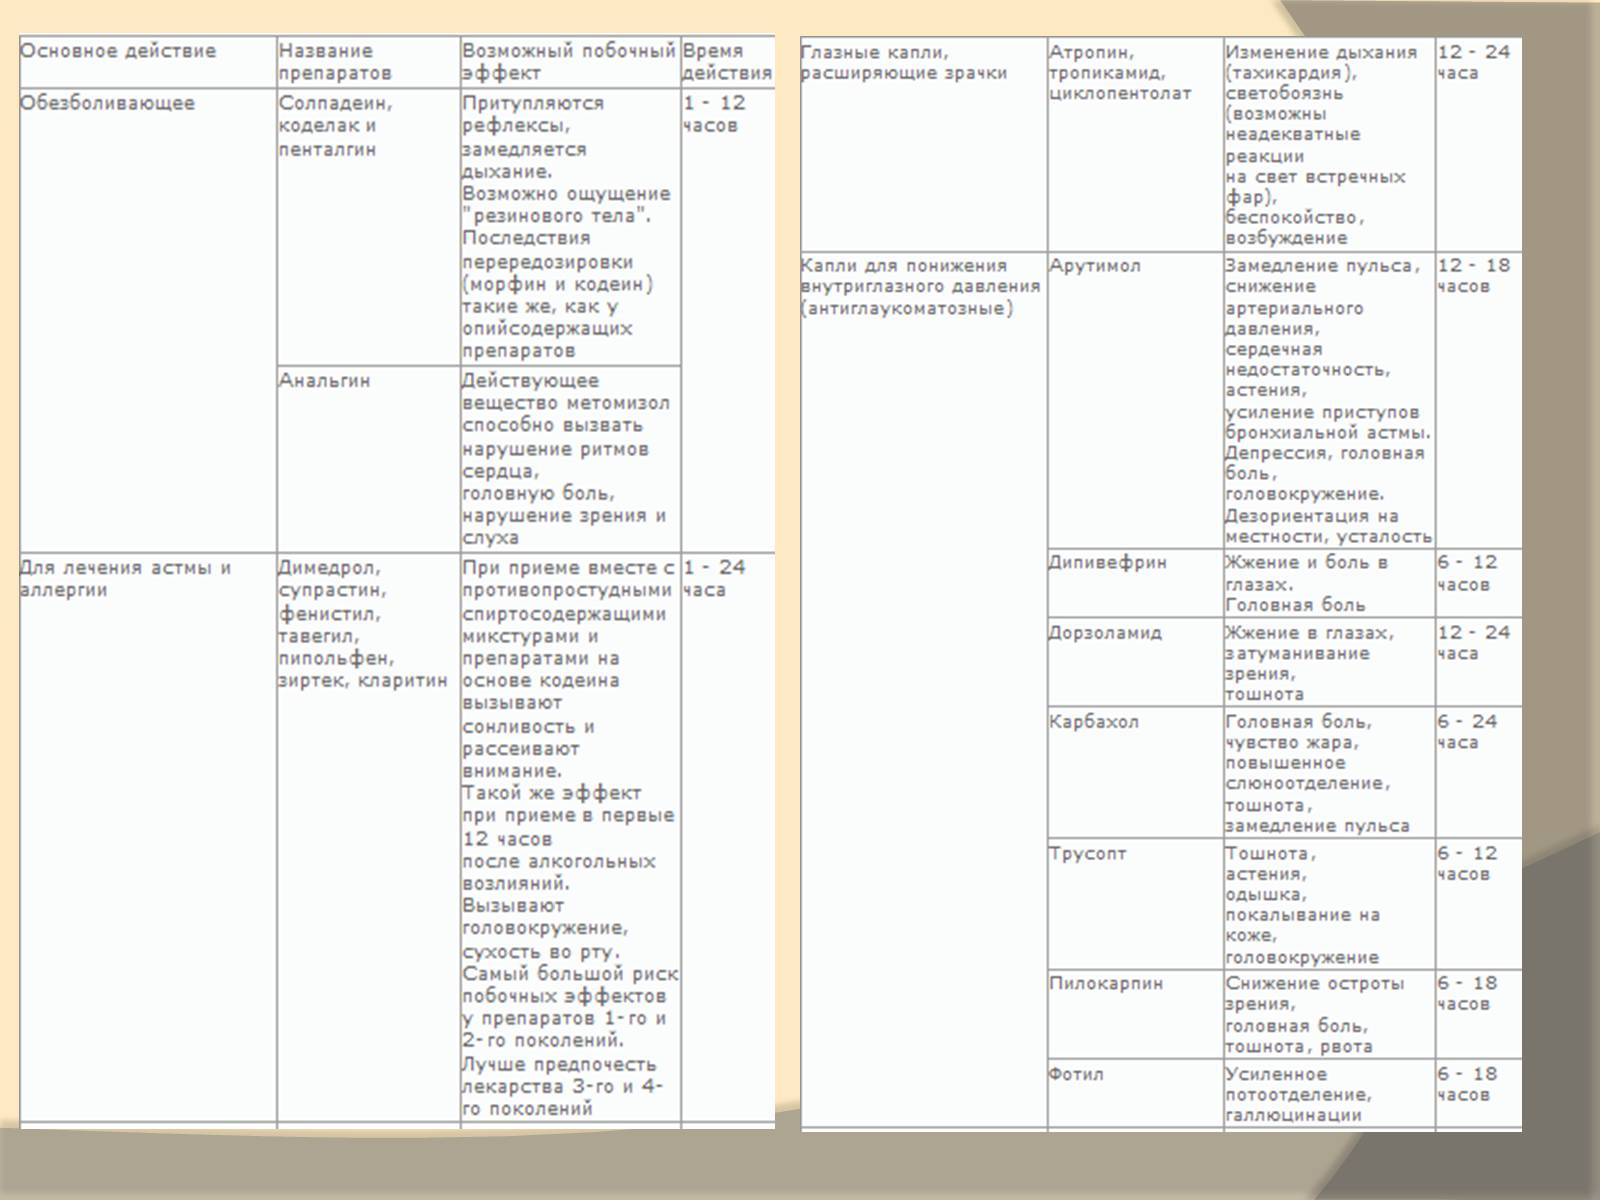Image resolution: width=1600 pixels, height=1200 pixels.
Task: Select the 'Арутимол' cell
Action: click(1135, 400)
